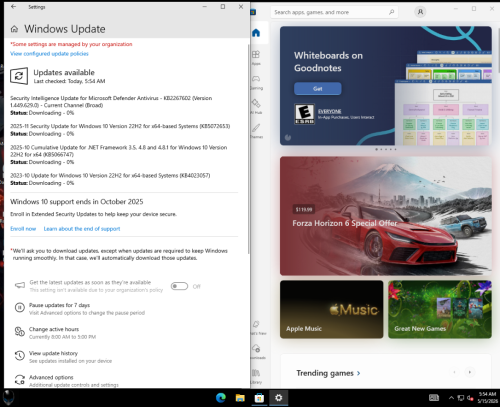Click the Settings home icon beside Windows Update
Image resolution: width=500 pixels, height=407 pixels.
coord(14,29)
